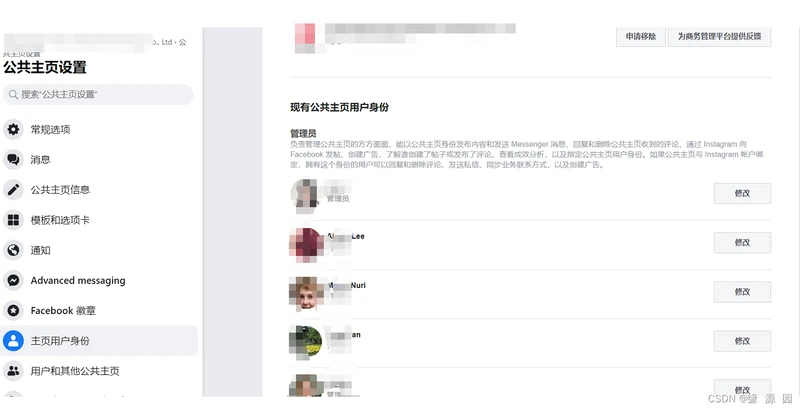Screen dimensions: 800x409
Task: Focus the 搜索公共主页设置 search field
Action: [98, 94]
